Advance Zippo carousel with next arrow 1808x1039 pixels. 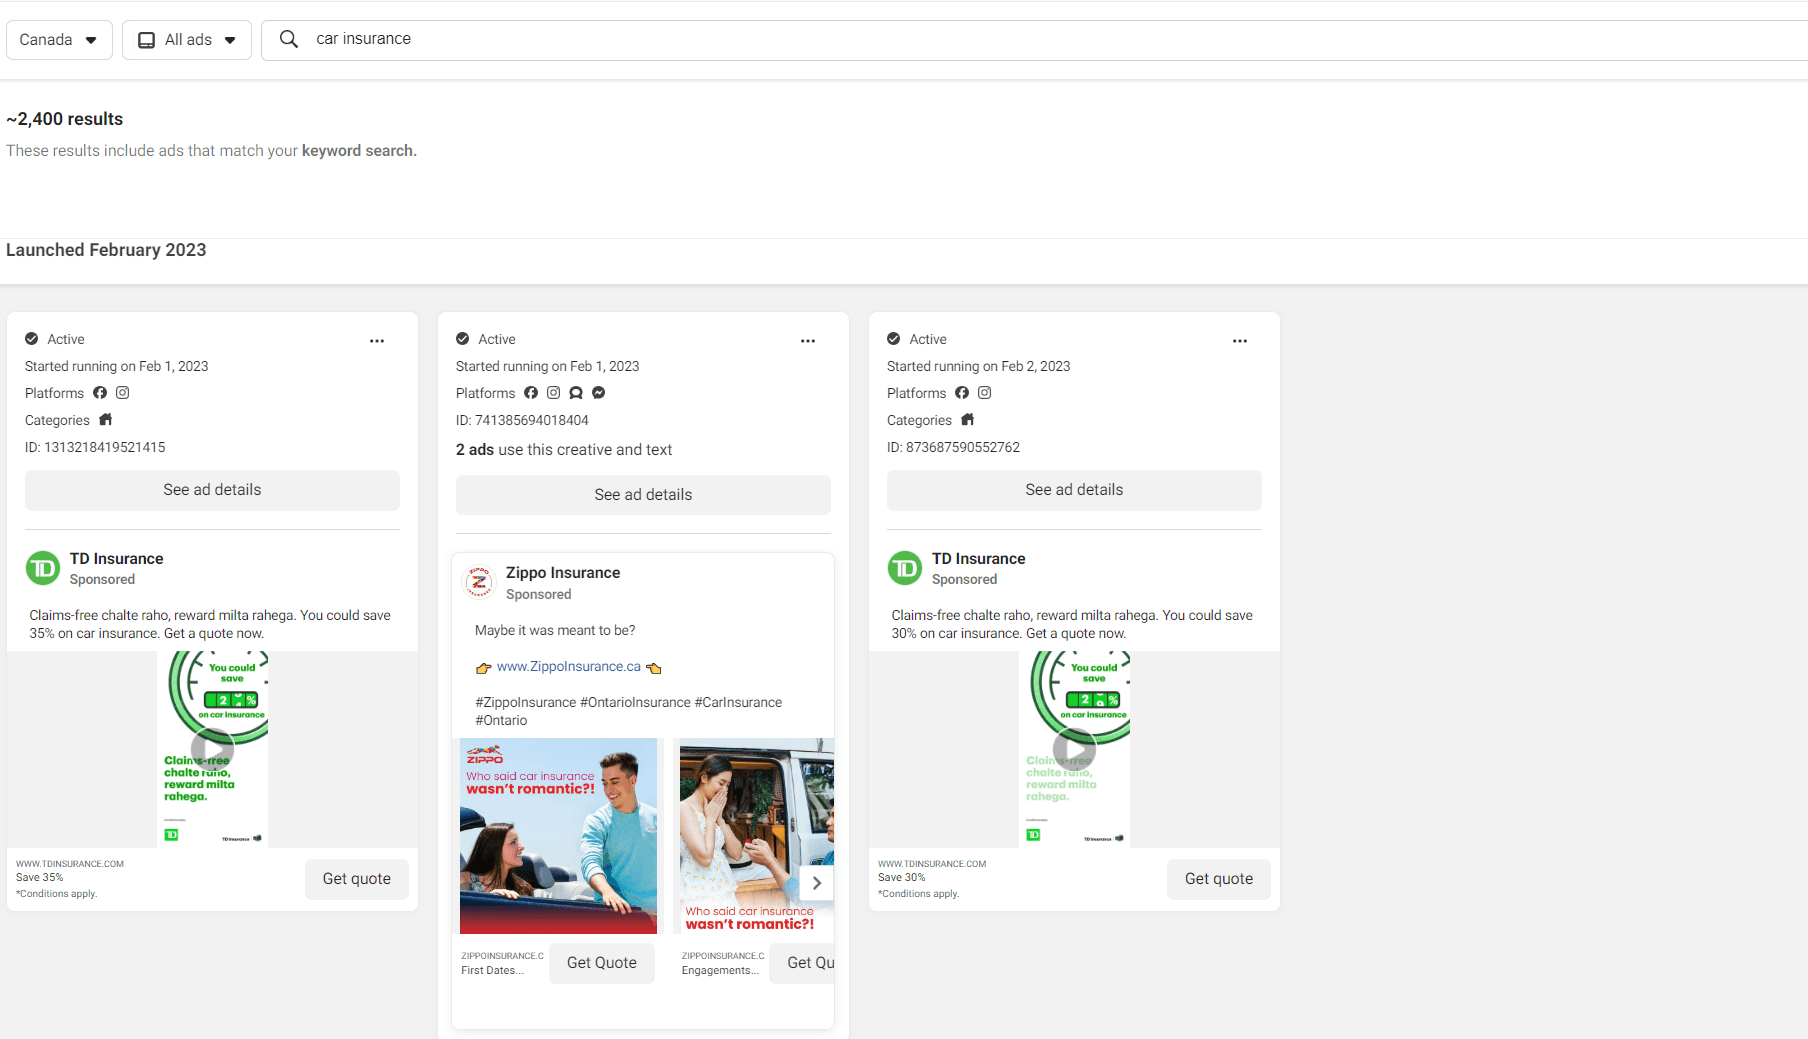pyautogui.click(x=817, y=883)
